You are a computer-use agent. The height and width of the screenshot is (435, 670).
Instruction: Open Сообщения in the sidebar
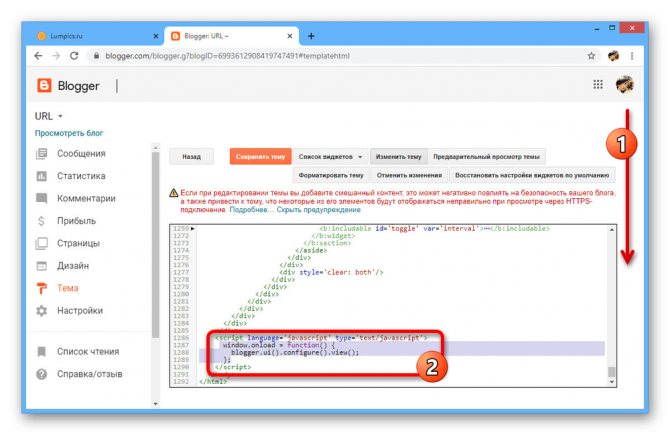click(81, 153)
